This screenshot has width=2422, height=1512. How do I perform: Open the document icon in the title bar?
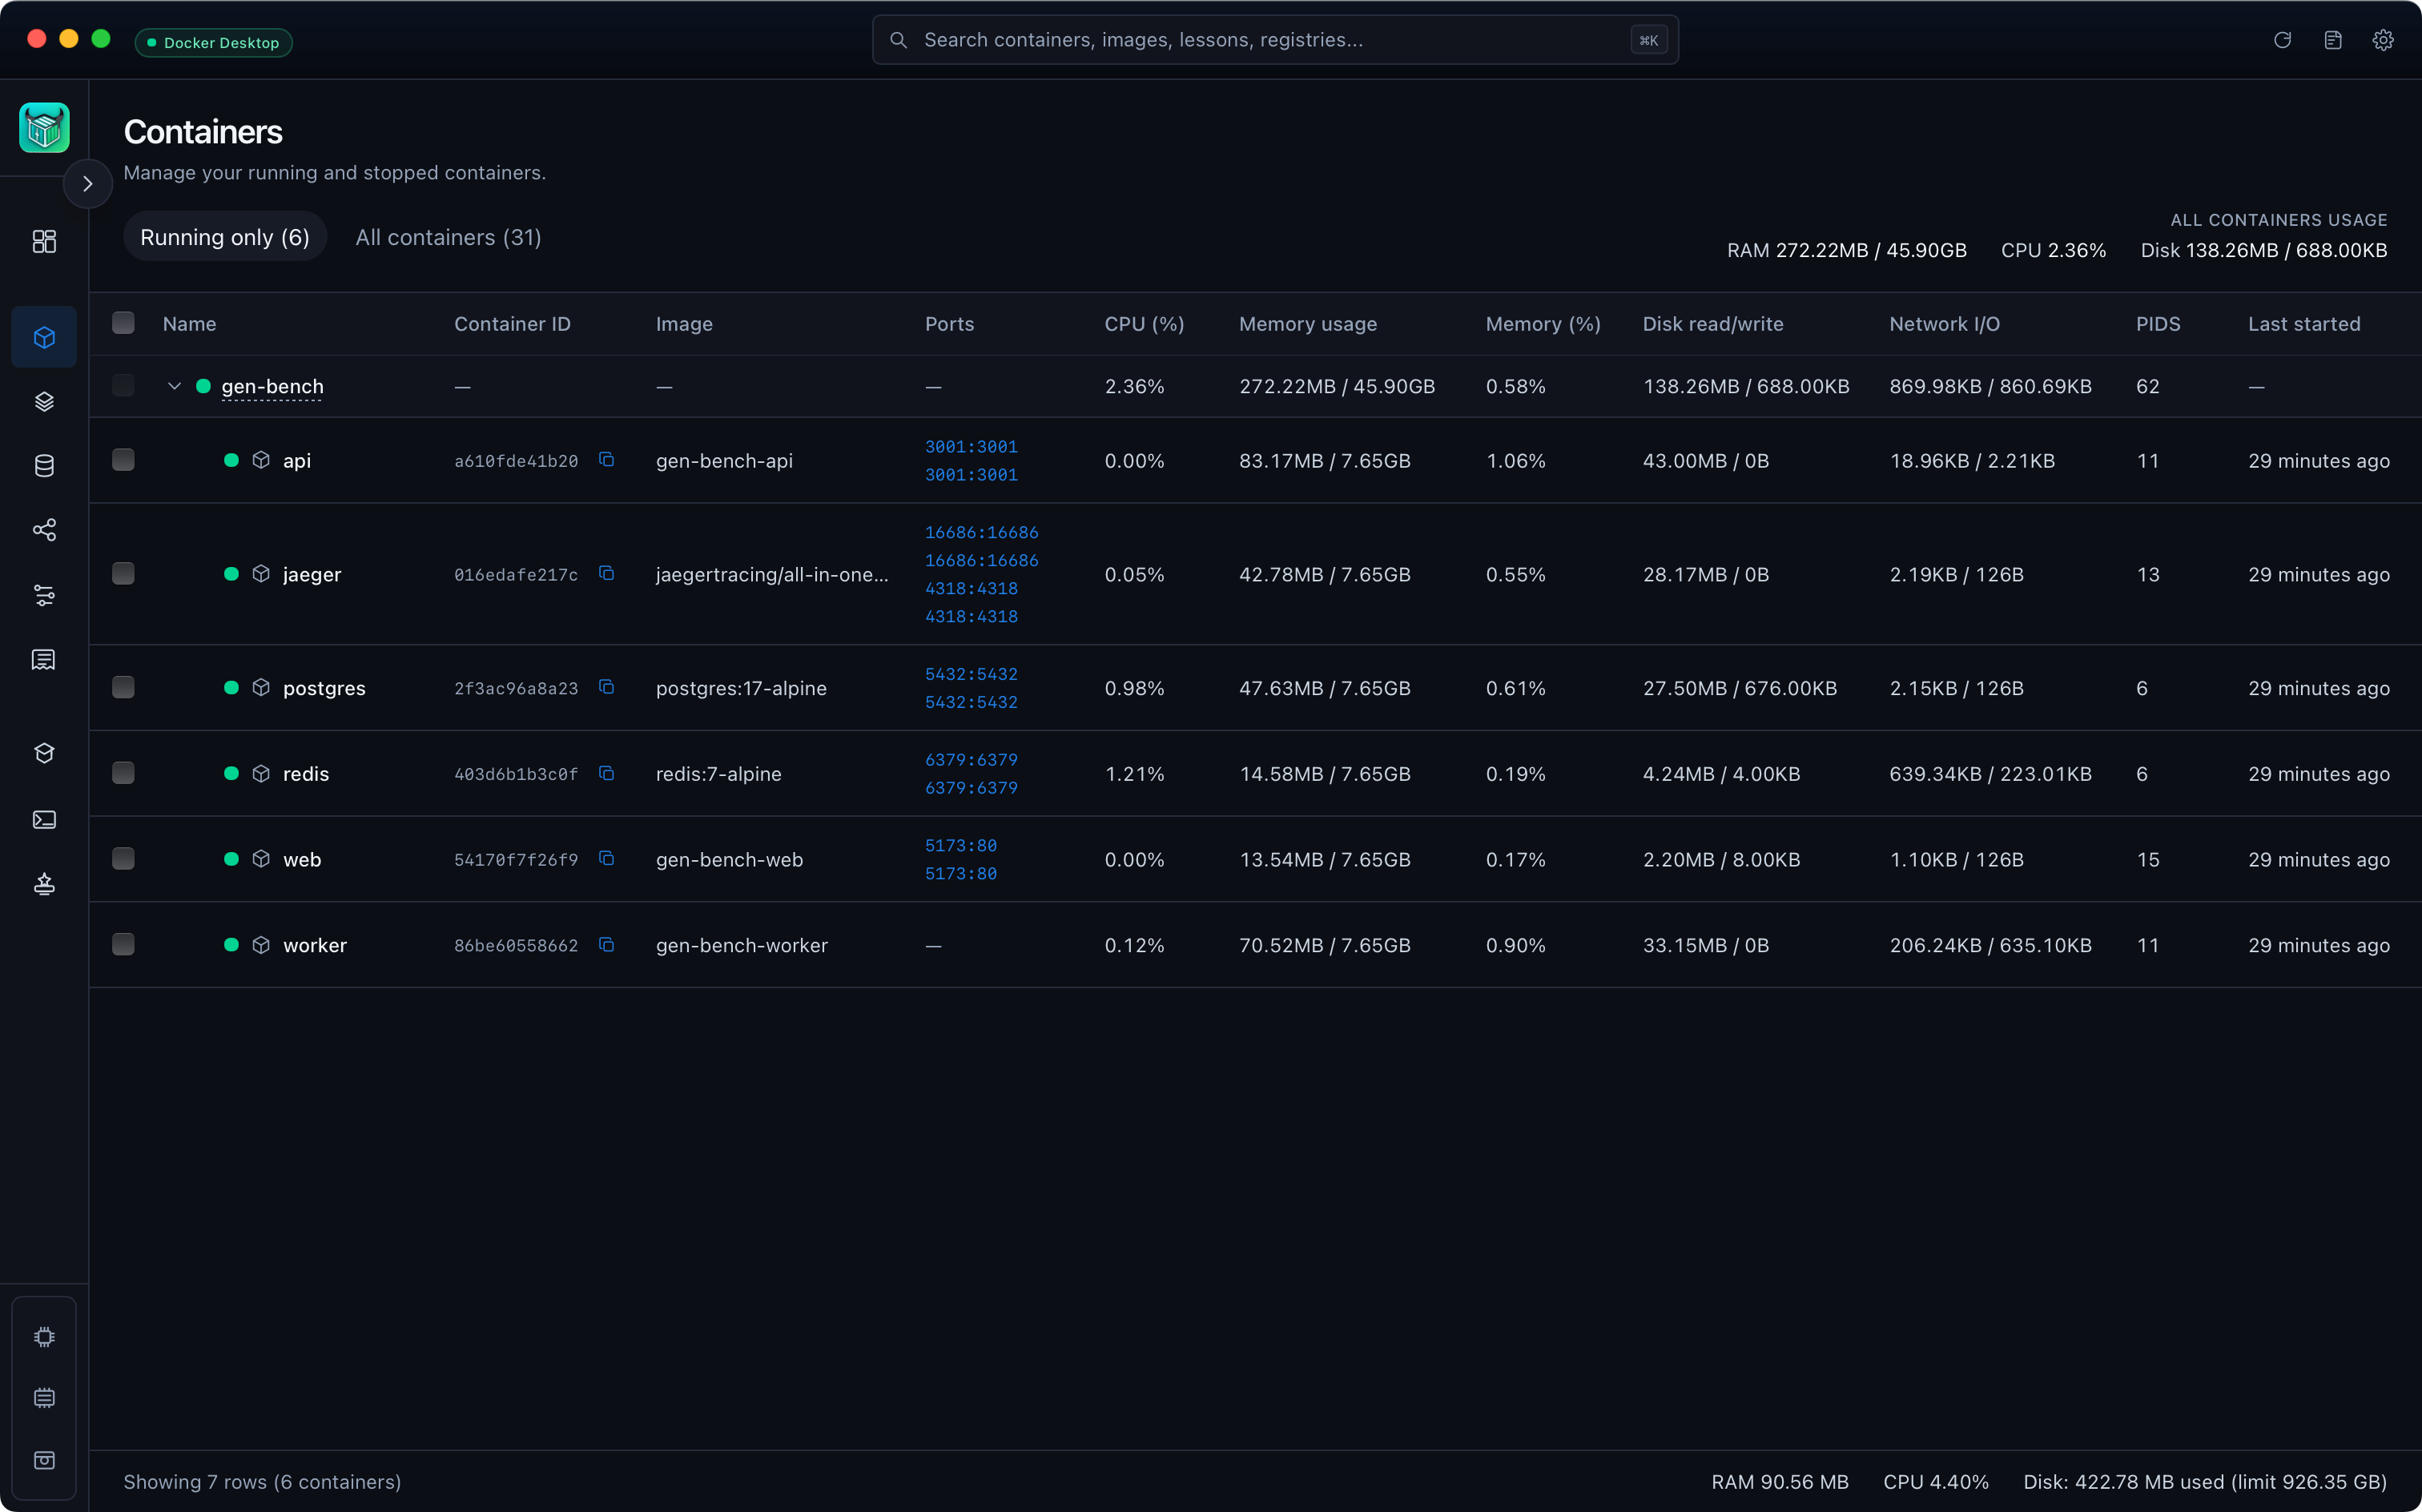(x=2333, y=40)
